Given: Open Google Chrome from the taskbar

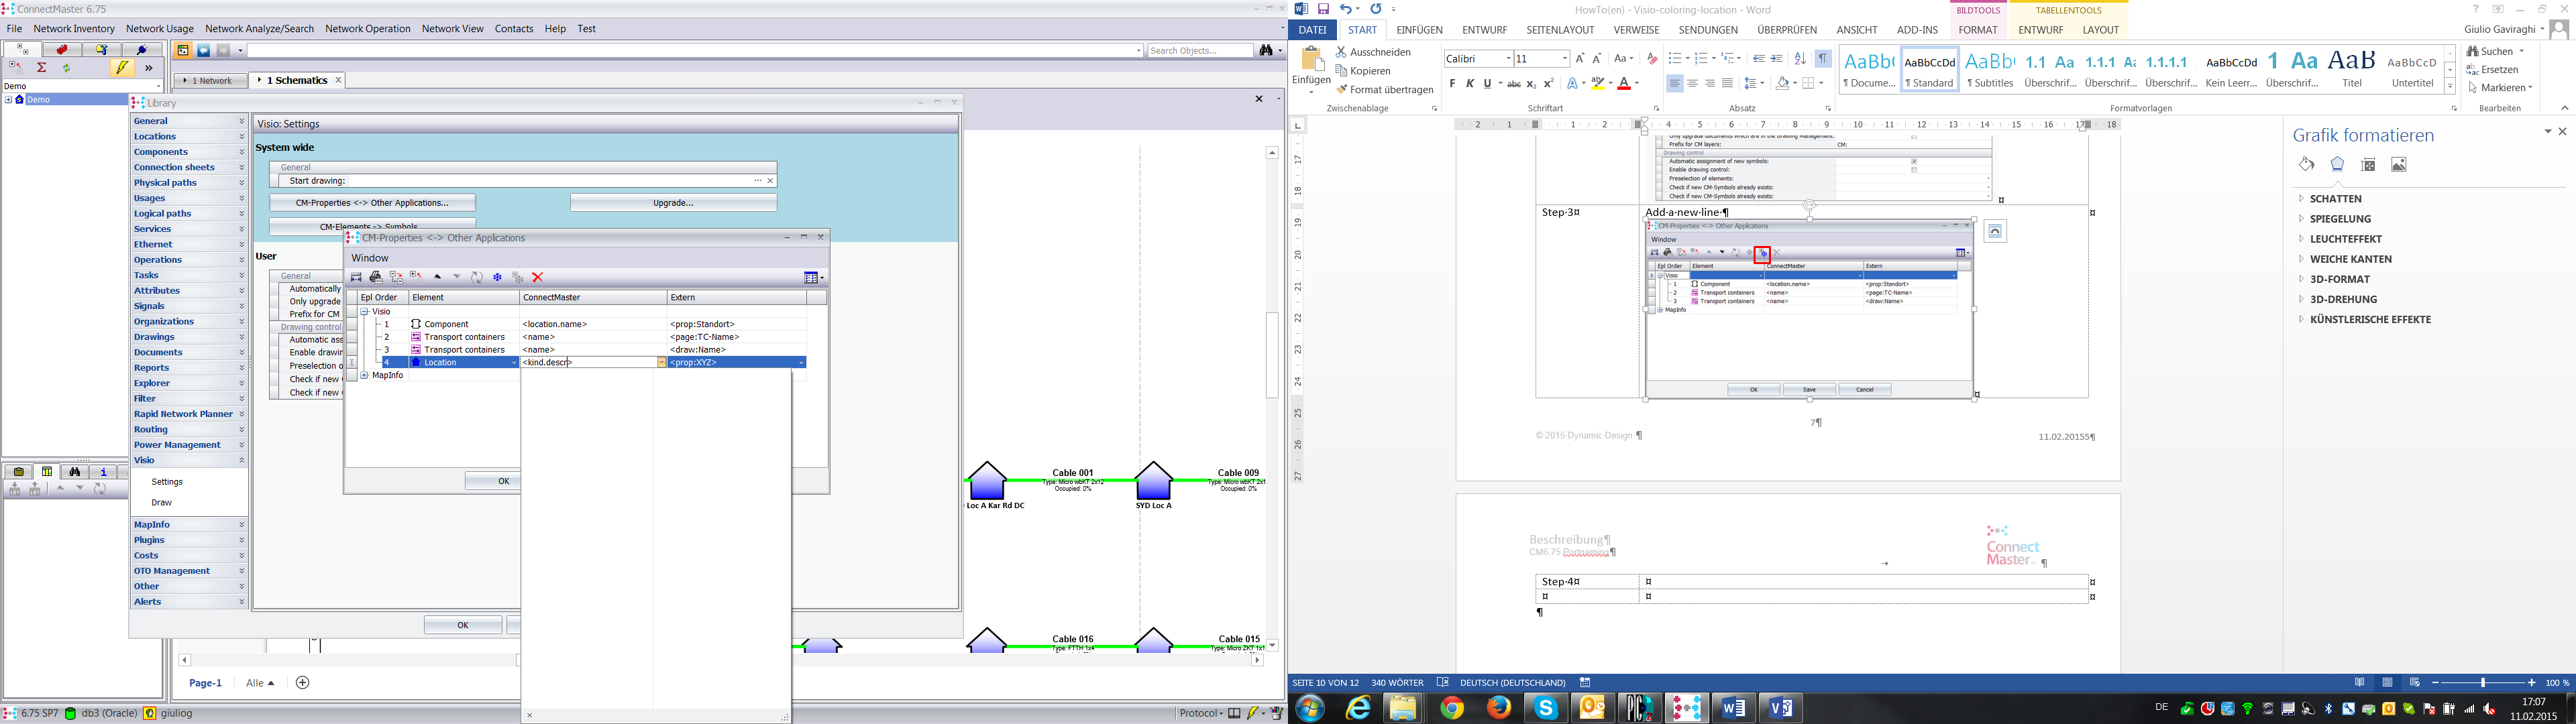Looking at the screenshot, I should 1452,708.
